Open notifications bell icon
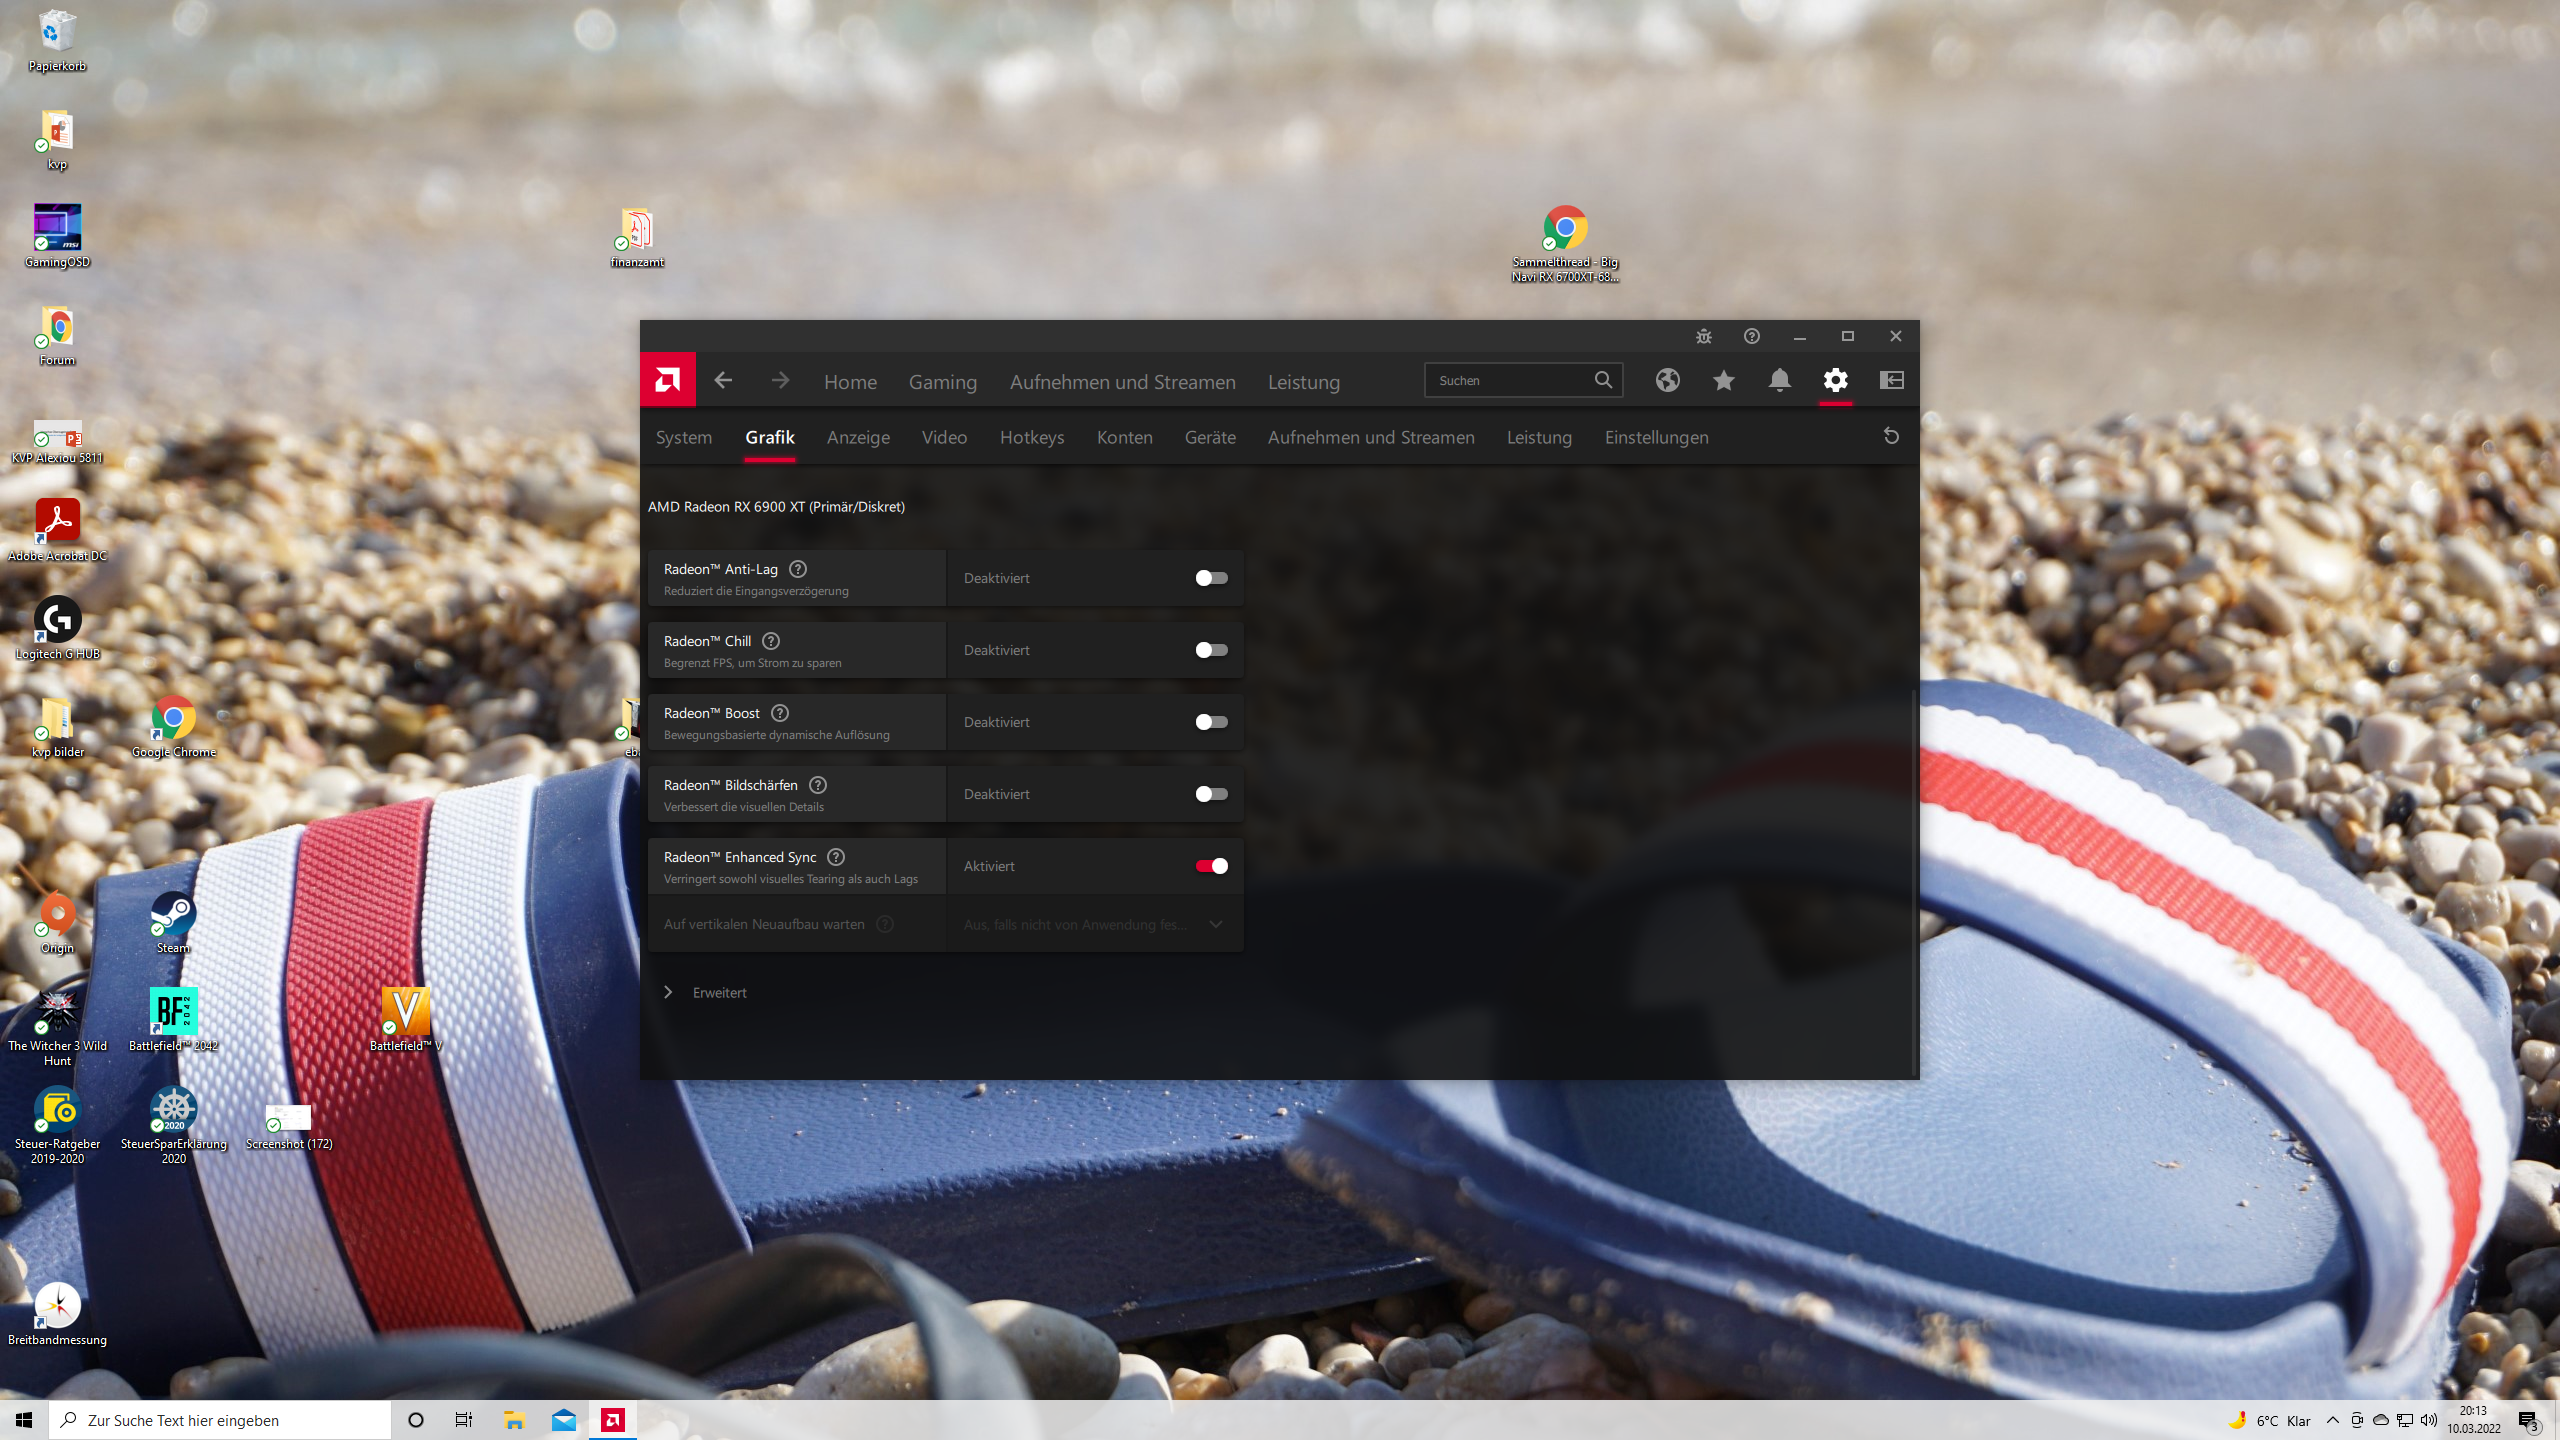The width and height of the screenshot is (2560, 1440). click(1779, 380)
